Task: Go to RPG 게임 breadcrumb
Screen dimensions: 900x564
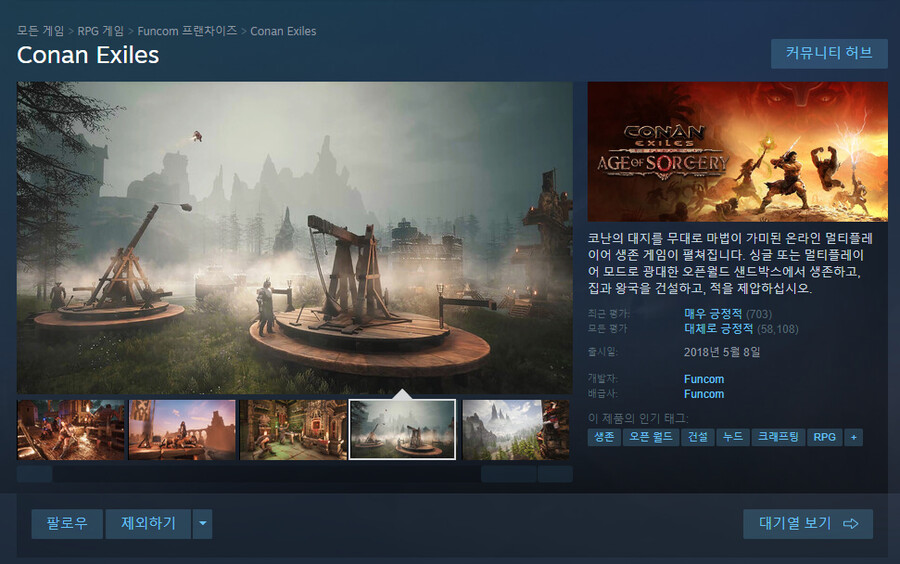Action: click(100, 31)
